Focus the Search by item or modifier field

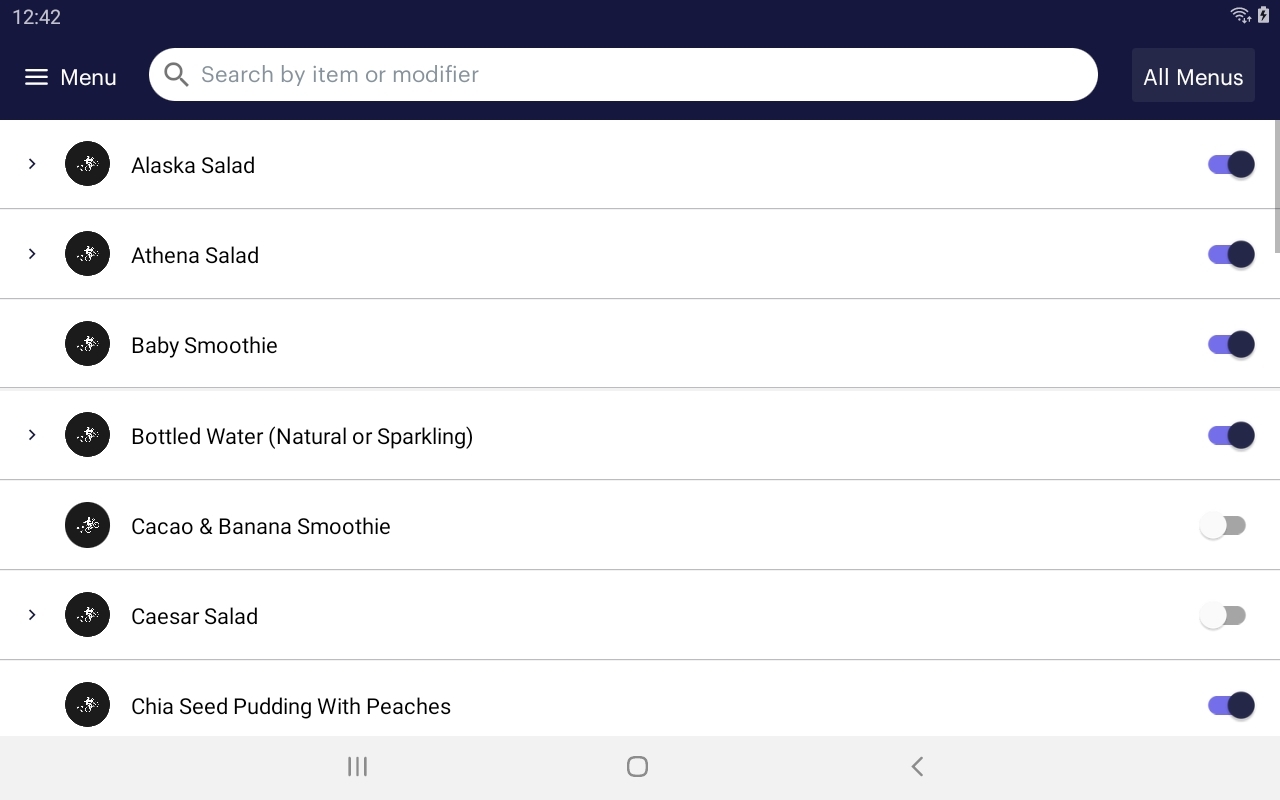click(x=640, y=75)
